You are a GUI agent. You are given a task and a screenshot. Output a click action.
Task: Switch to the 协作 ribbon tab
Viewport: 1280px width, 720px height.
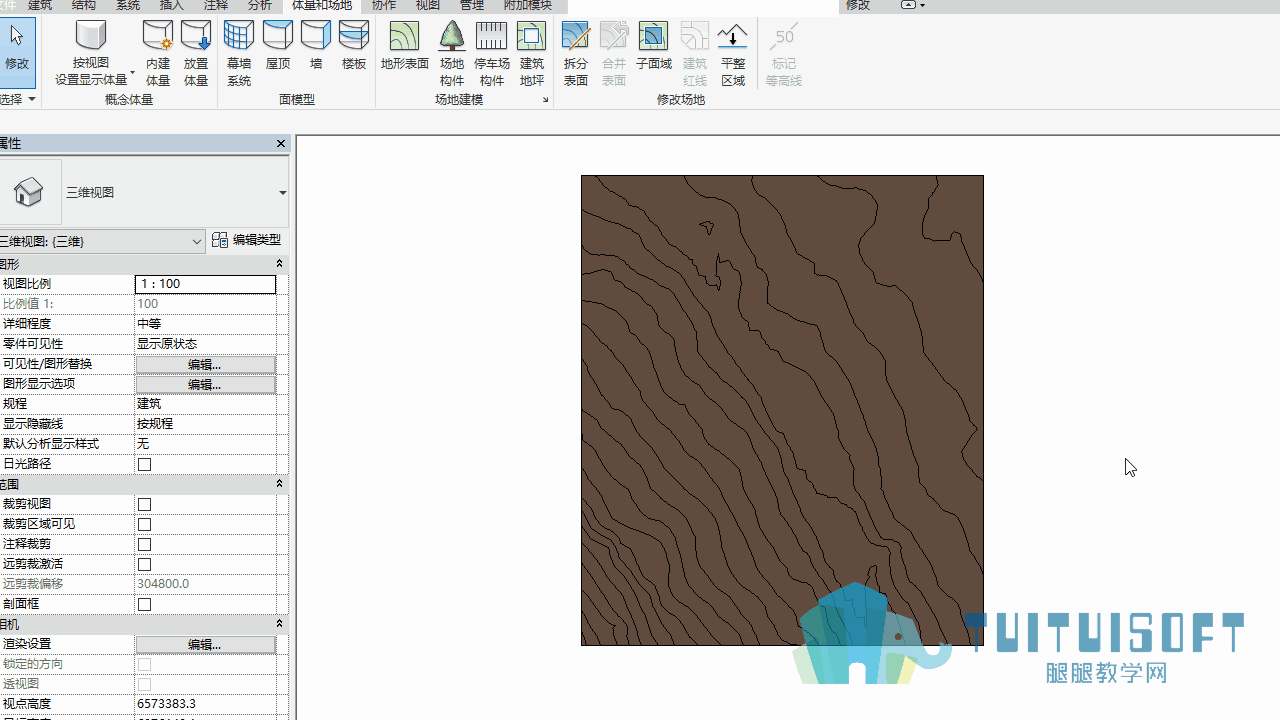tap(384, 6)
